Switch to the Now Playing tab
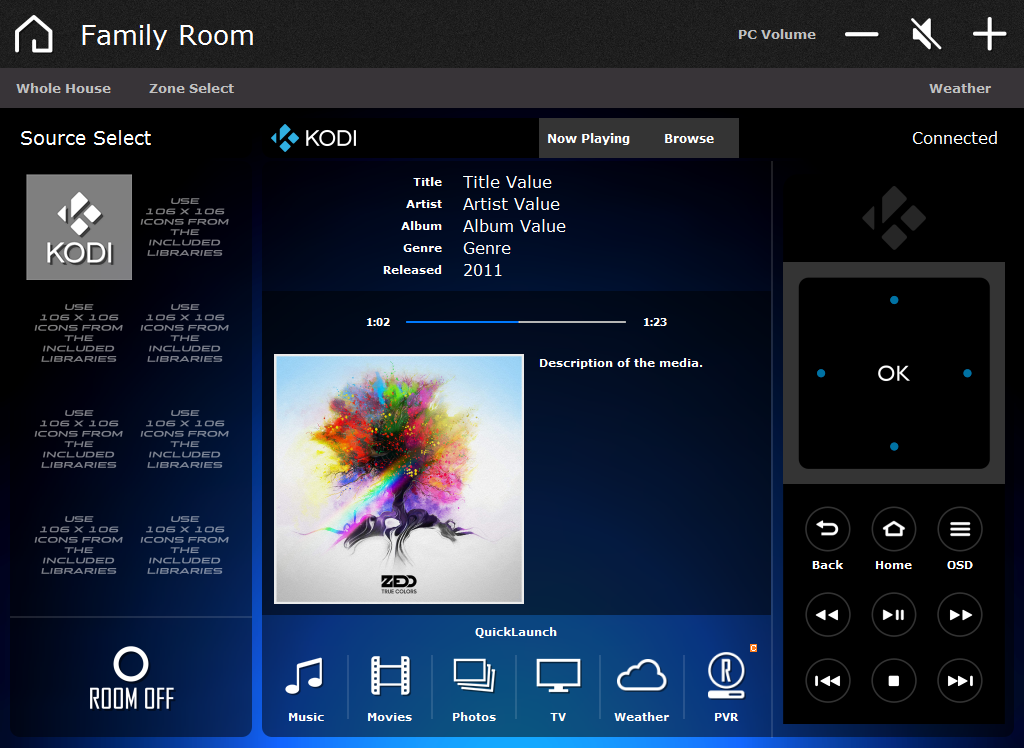Screen dimensions: 1024x748 point(588,138)
